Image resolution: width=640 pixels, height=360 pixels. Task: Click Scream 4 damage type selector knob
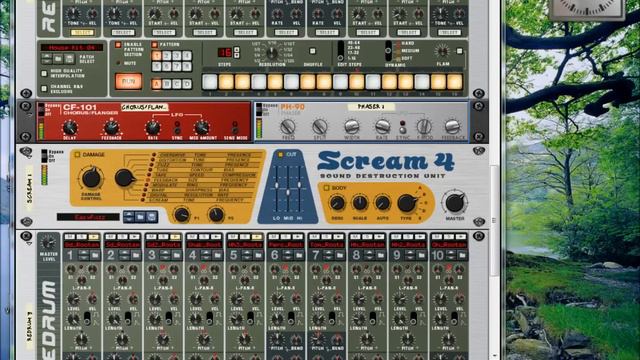pyautogui.click(x=125, y=178)
